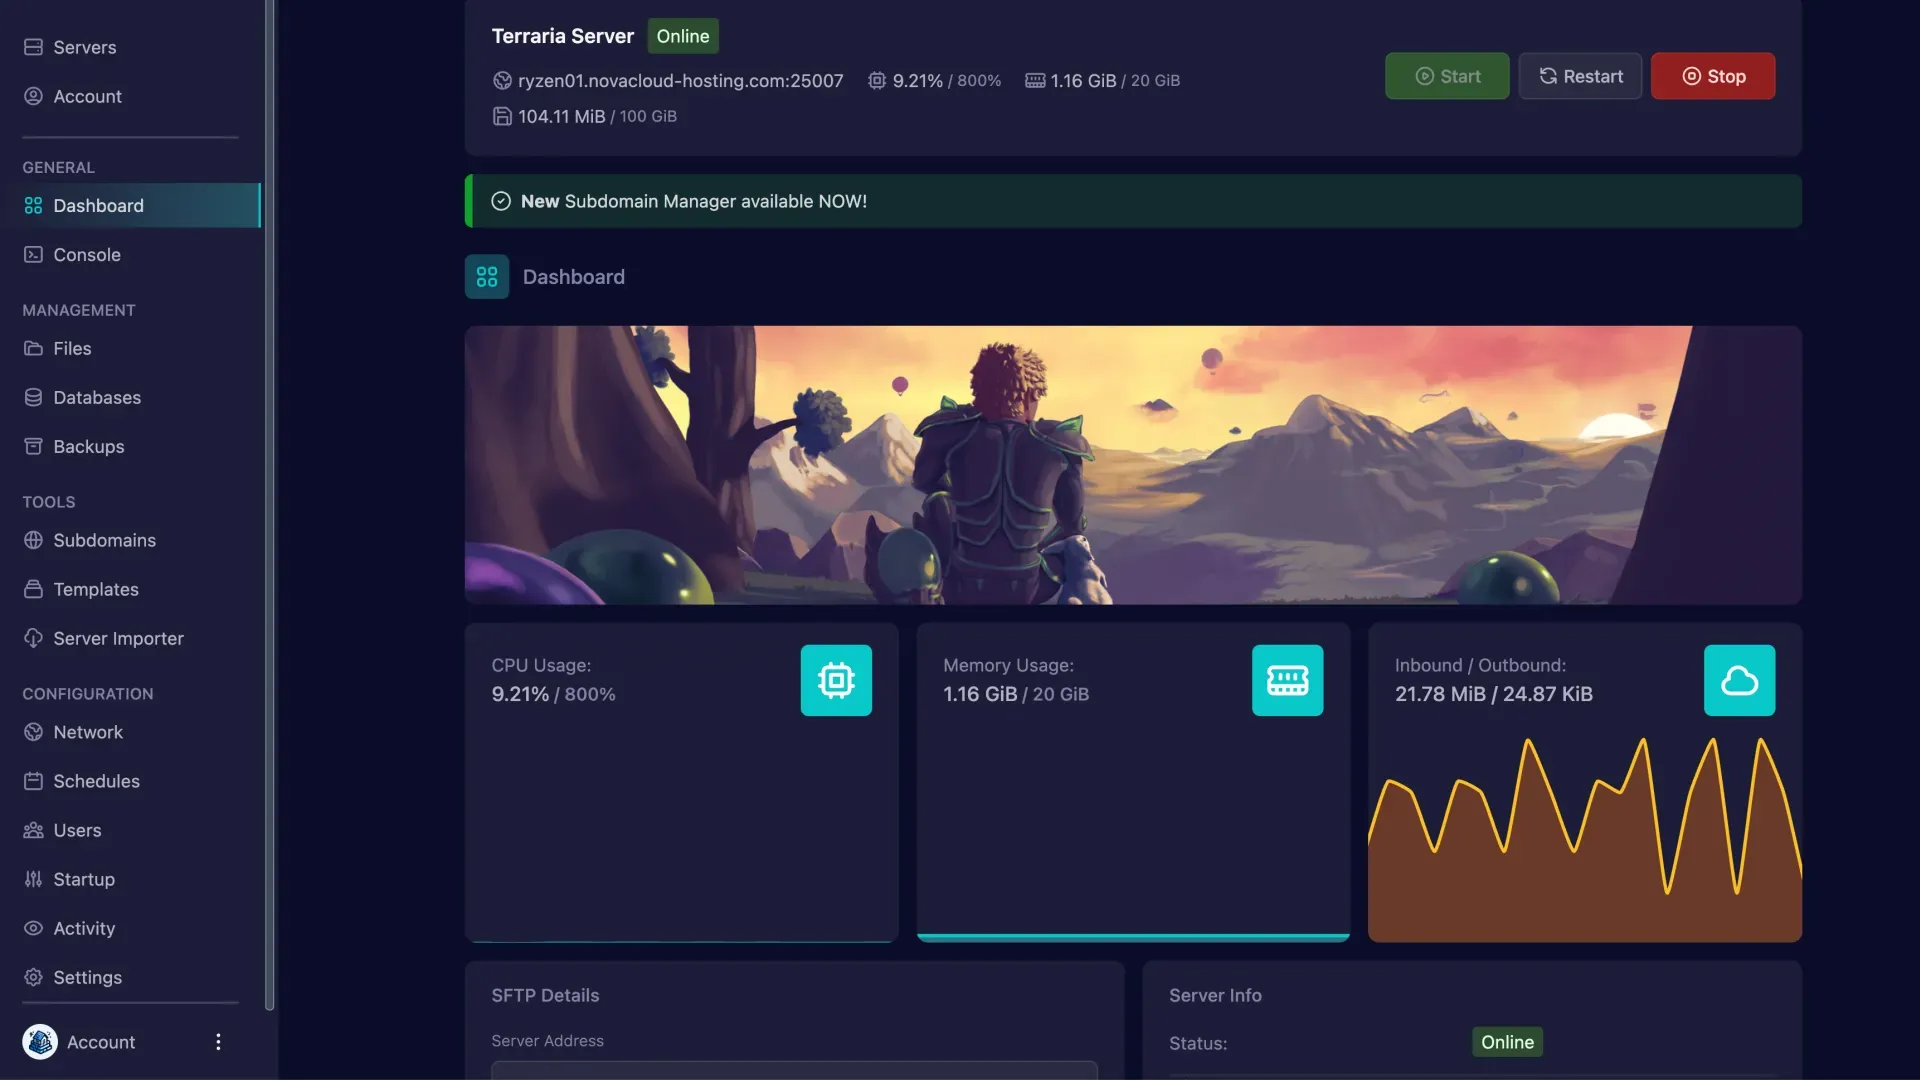Viewport: 1920px width, 1080px height.
Task: Open the Backups page
Action: [x=130, y=446]
